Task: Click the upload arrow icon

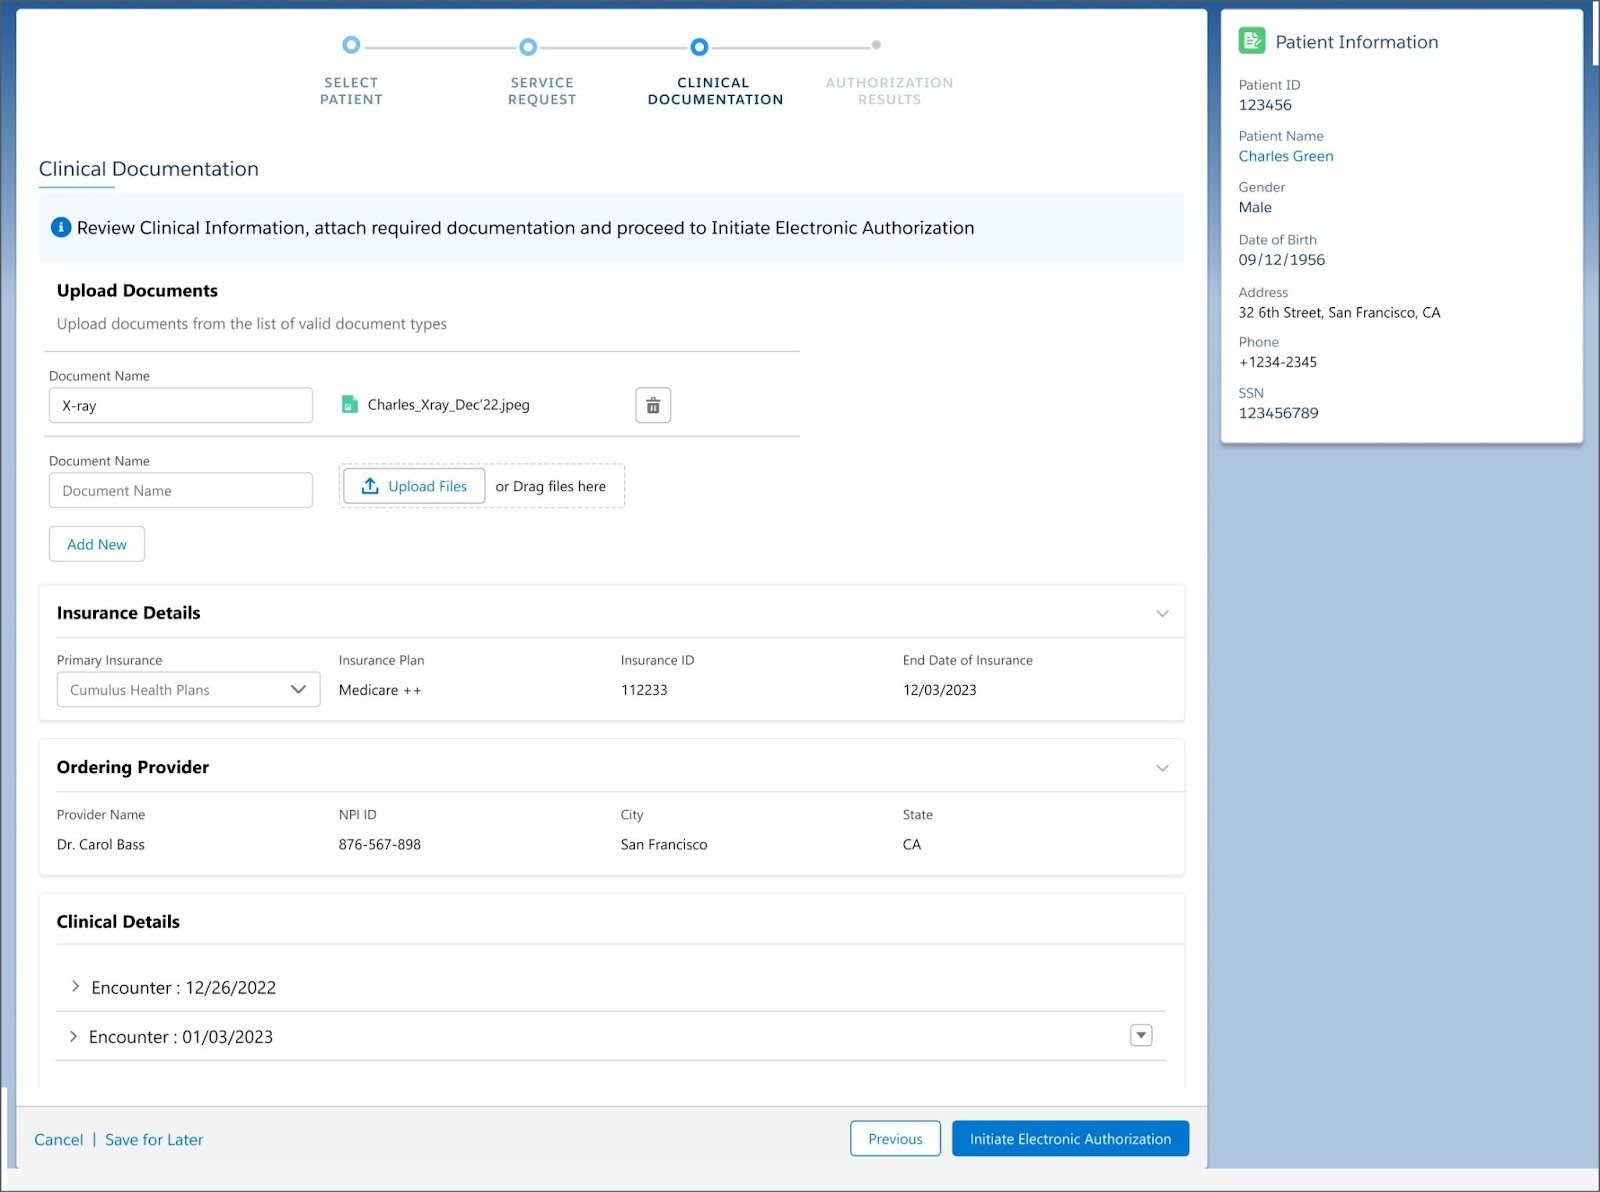Action: point(370,486)
